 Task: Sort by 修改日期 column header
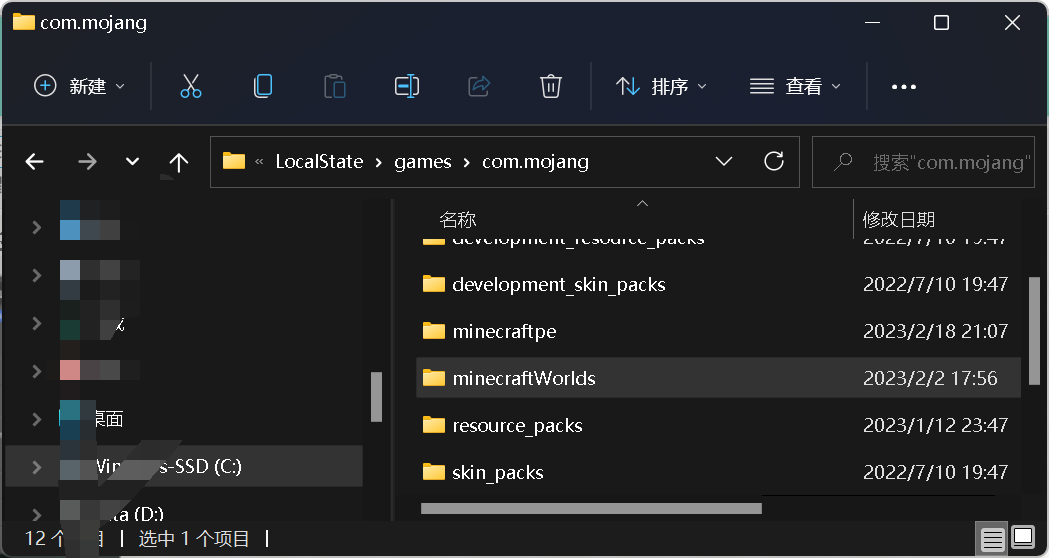click(898, 219)
